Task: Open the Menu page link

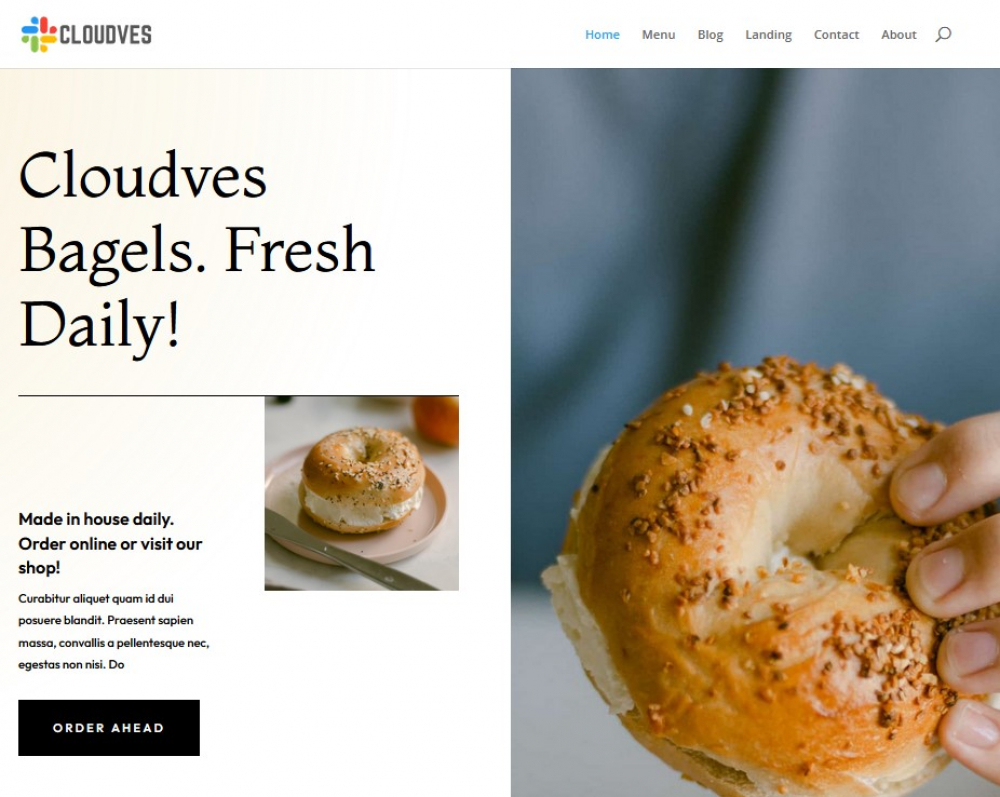Action: 658,34
